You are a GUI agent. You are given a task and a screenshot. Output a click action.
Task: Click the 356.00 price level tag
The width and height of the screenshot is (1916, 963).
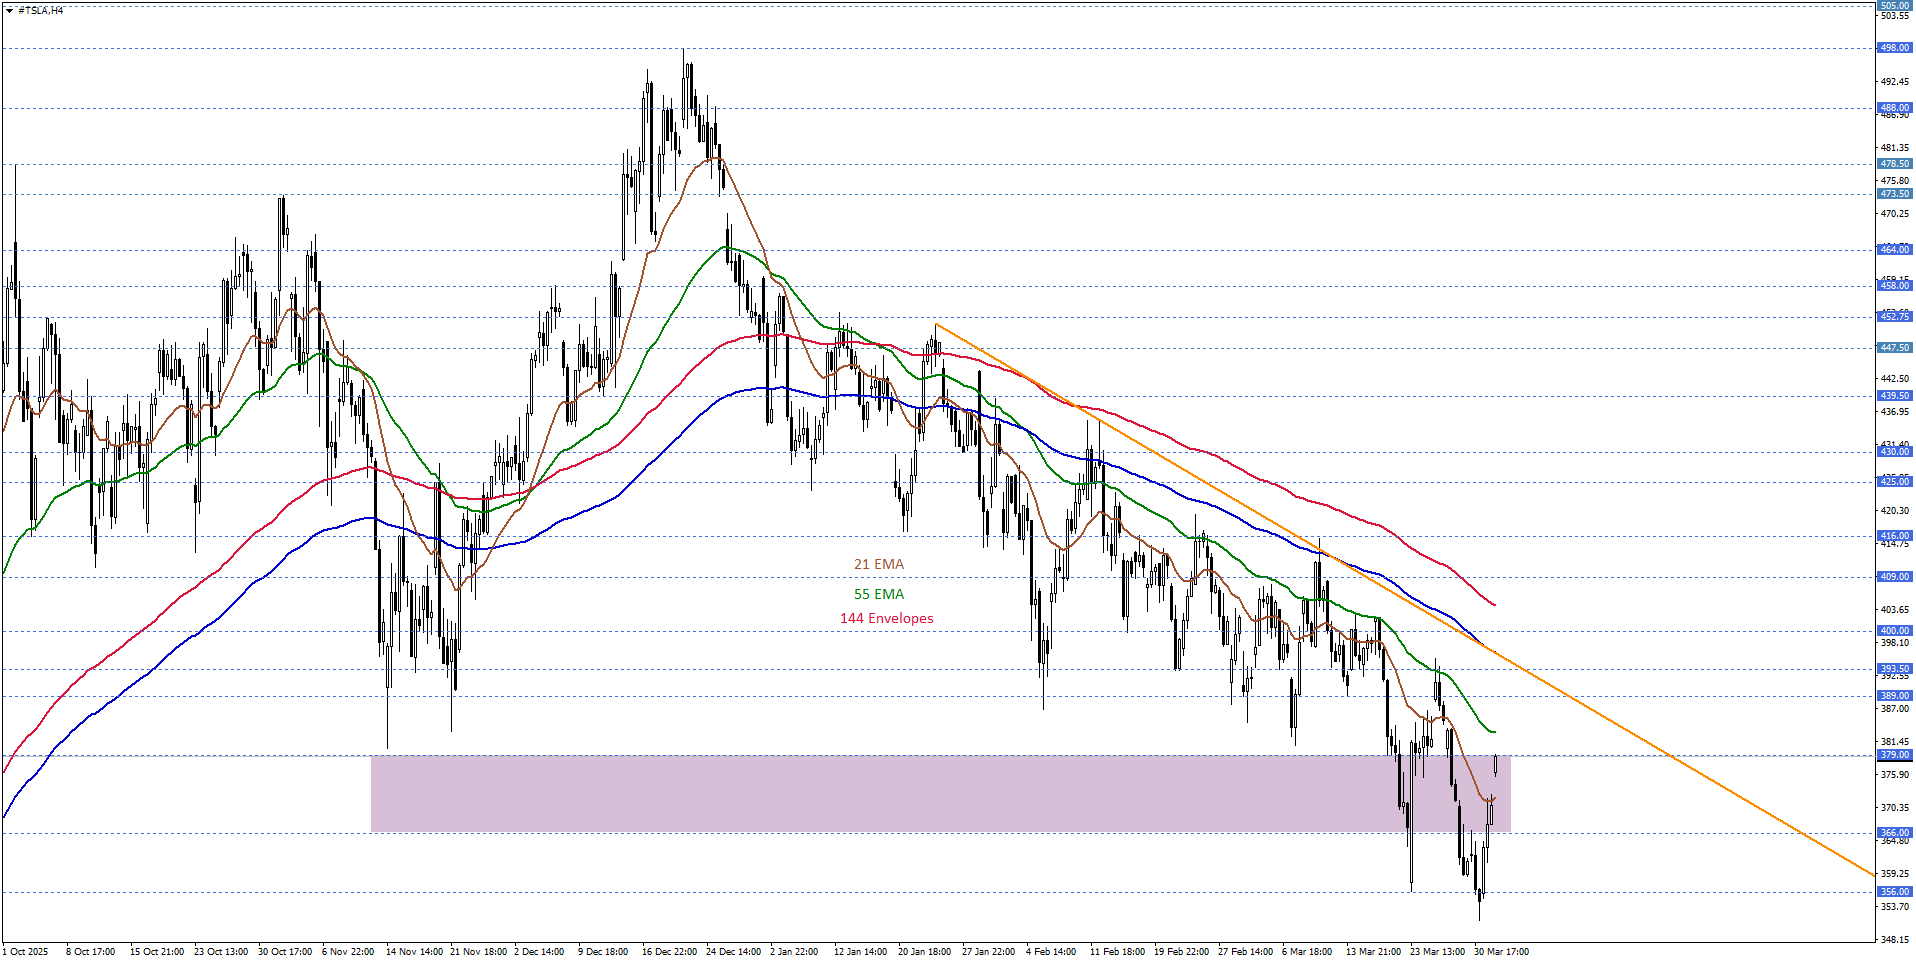click(x=1894, y=892)
